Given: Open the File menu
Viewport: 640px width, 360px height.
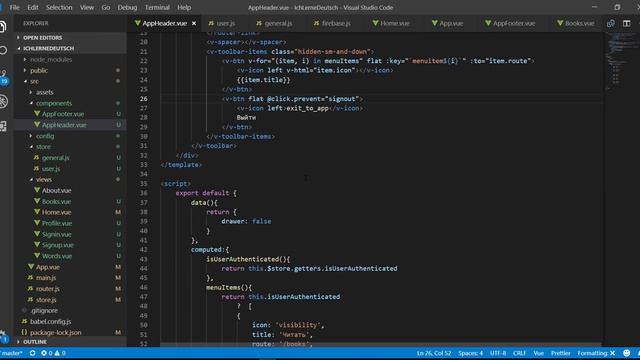Looking at the screenshot, I should click(x=15, y=7).
